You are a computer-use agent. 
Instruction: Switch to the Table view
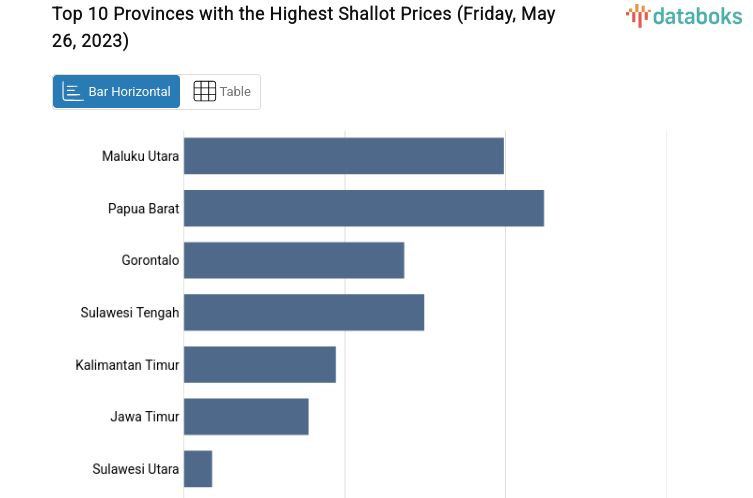pyautogui.click(x=222, y=92)
